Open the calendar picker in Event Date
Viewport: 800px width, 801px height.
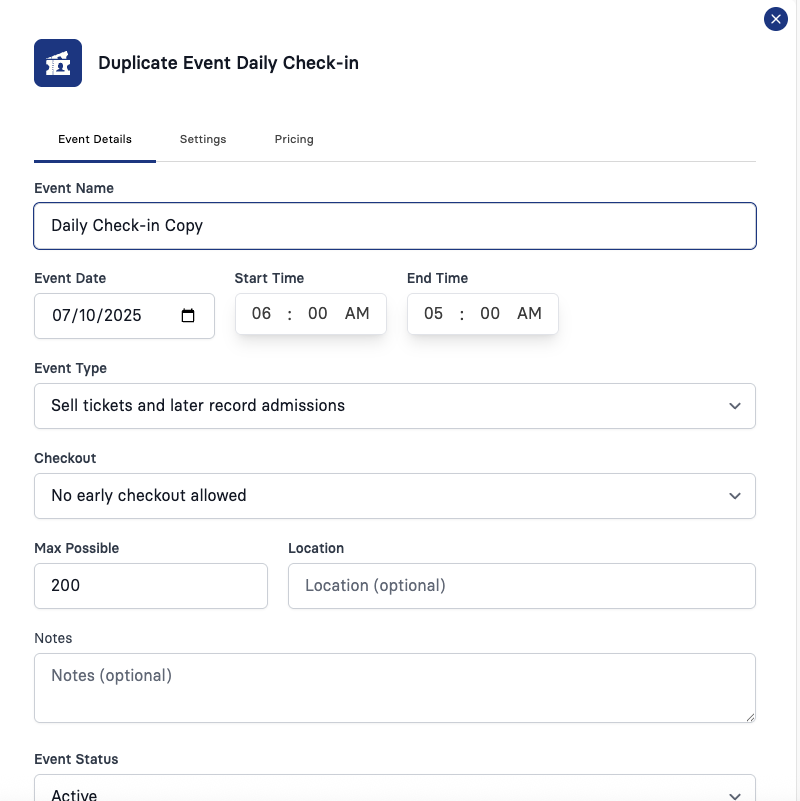pos(188,316)
